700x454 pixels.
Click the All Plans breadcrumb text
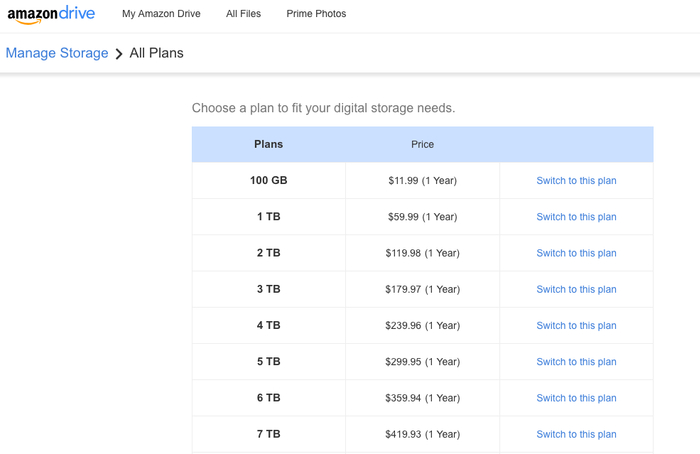[x=157, y=53]
